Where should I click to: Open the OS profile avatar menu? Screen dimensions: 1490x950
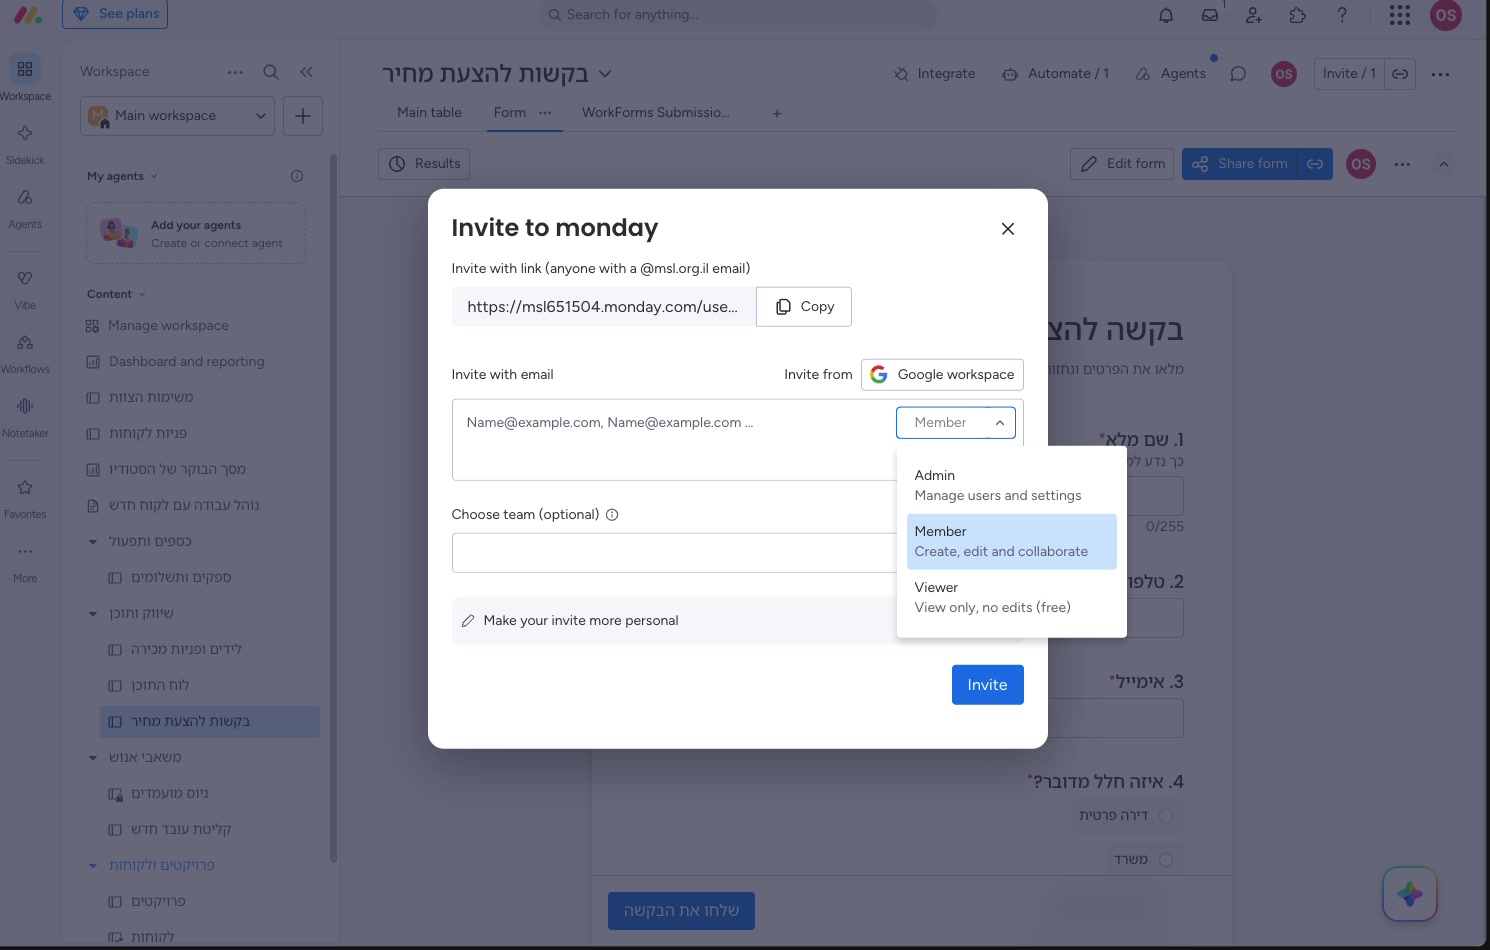[x=1446, y=15]
